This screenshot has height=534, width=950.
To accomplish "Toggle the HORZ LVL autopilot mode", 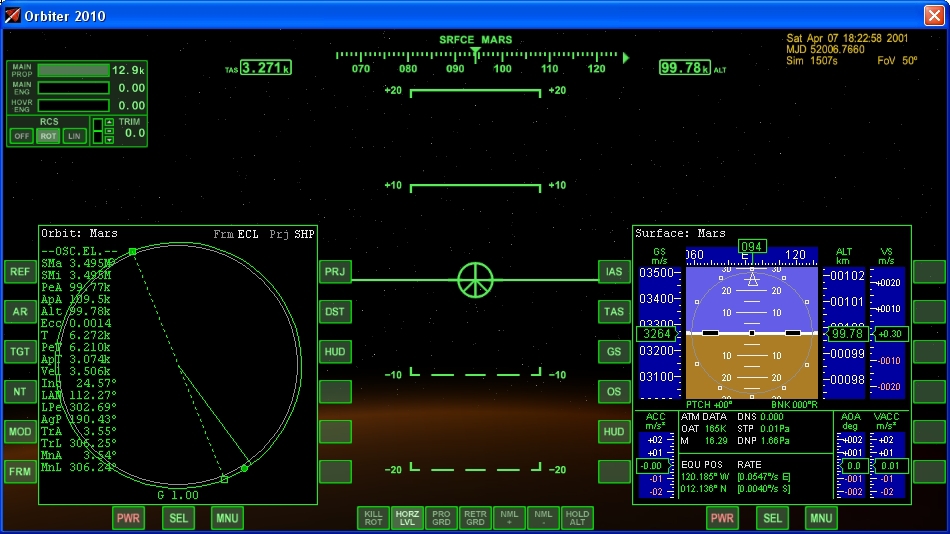I will pyautogui.click(x=407, y=517).
